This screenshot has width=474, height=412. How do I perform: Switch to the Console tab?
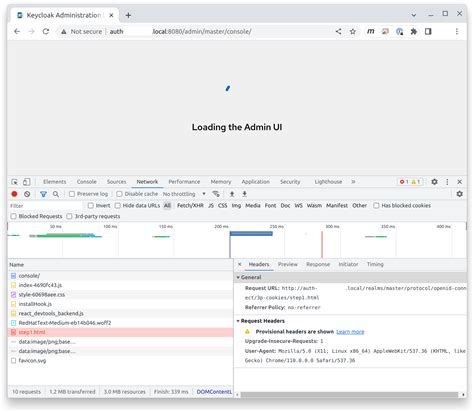87,182
